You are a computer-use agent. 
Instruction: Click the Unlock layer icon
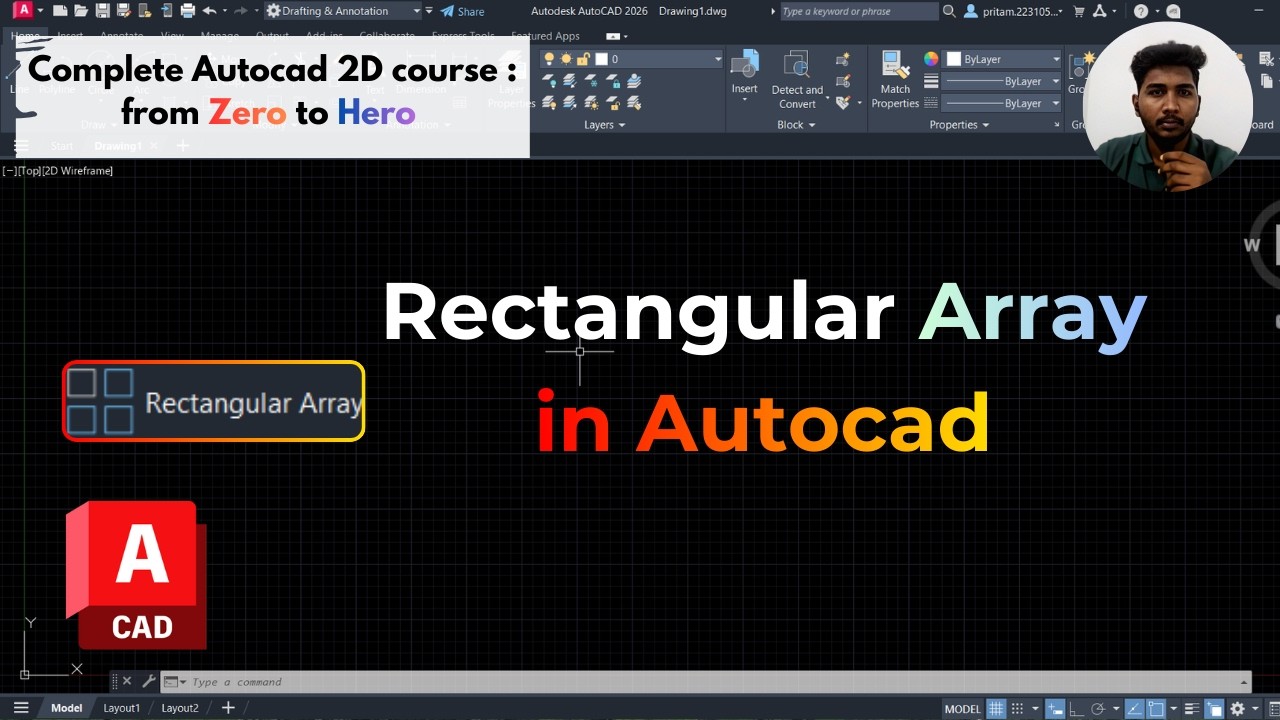(x=613, y=103)
